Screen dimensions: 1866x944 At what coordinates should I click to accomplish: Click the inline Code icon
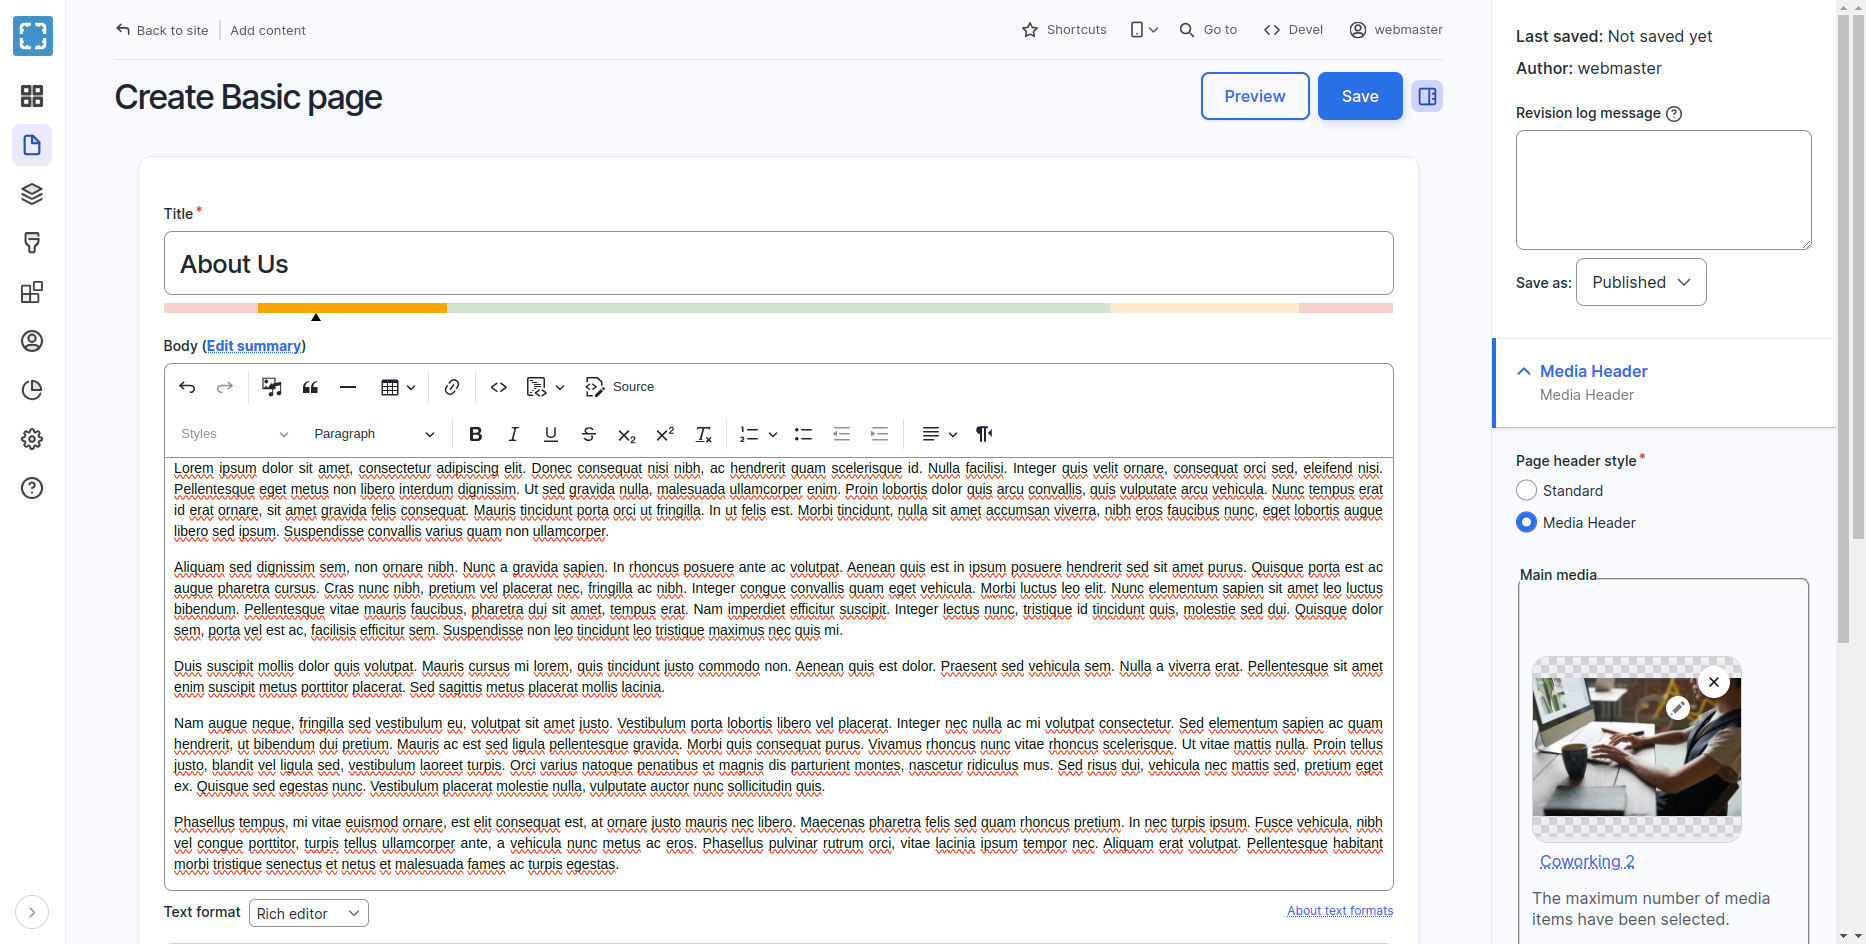[499, 387]
